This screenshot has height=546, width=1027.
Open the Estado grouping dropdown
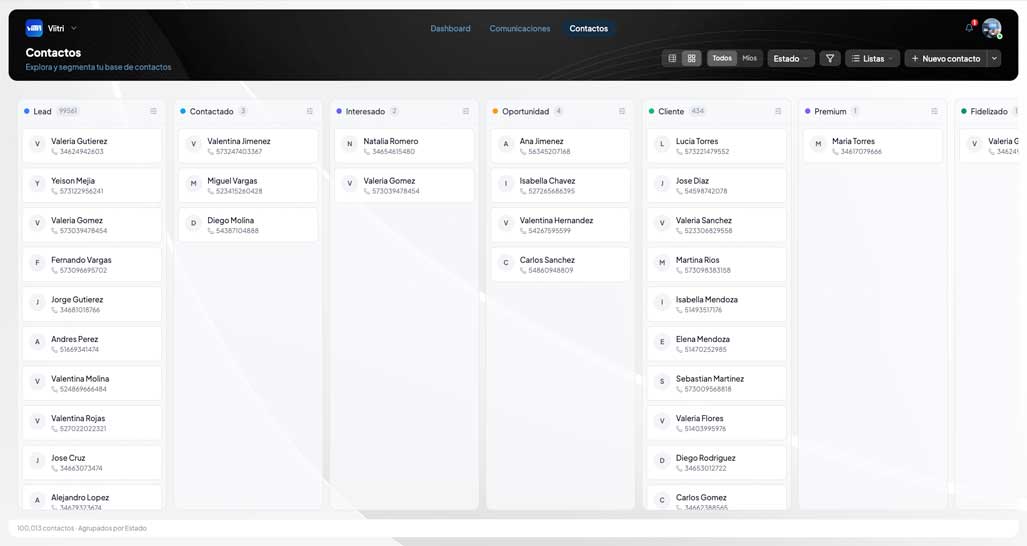(791, 58)
